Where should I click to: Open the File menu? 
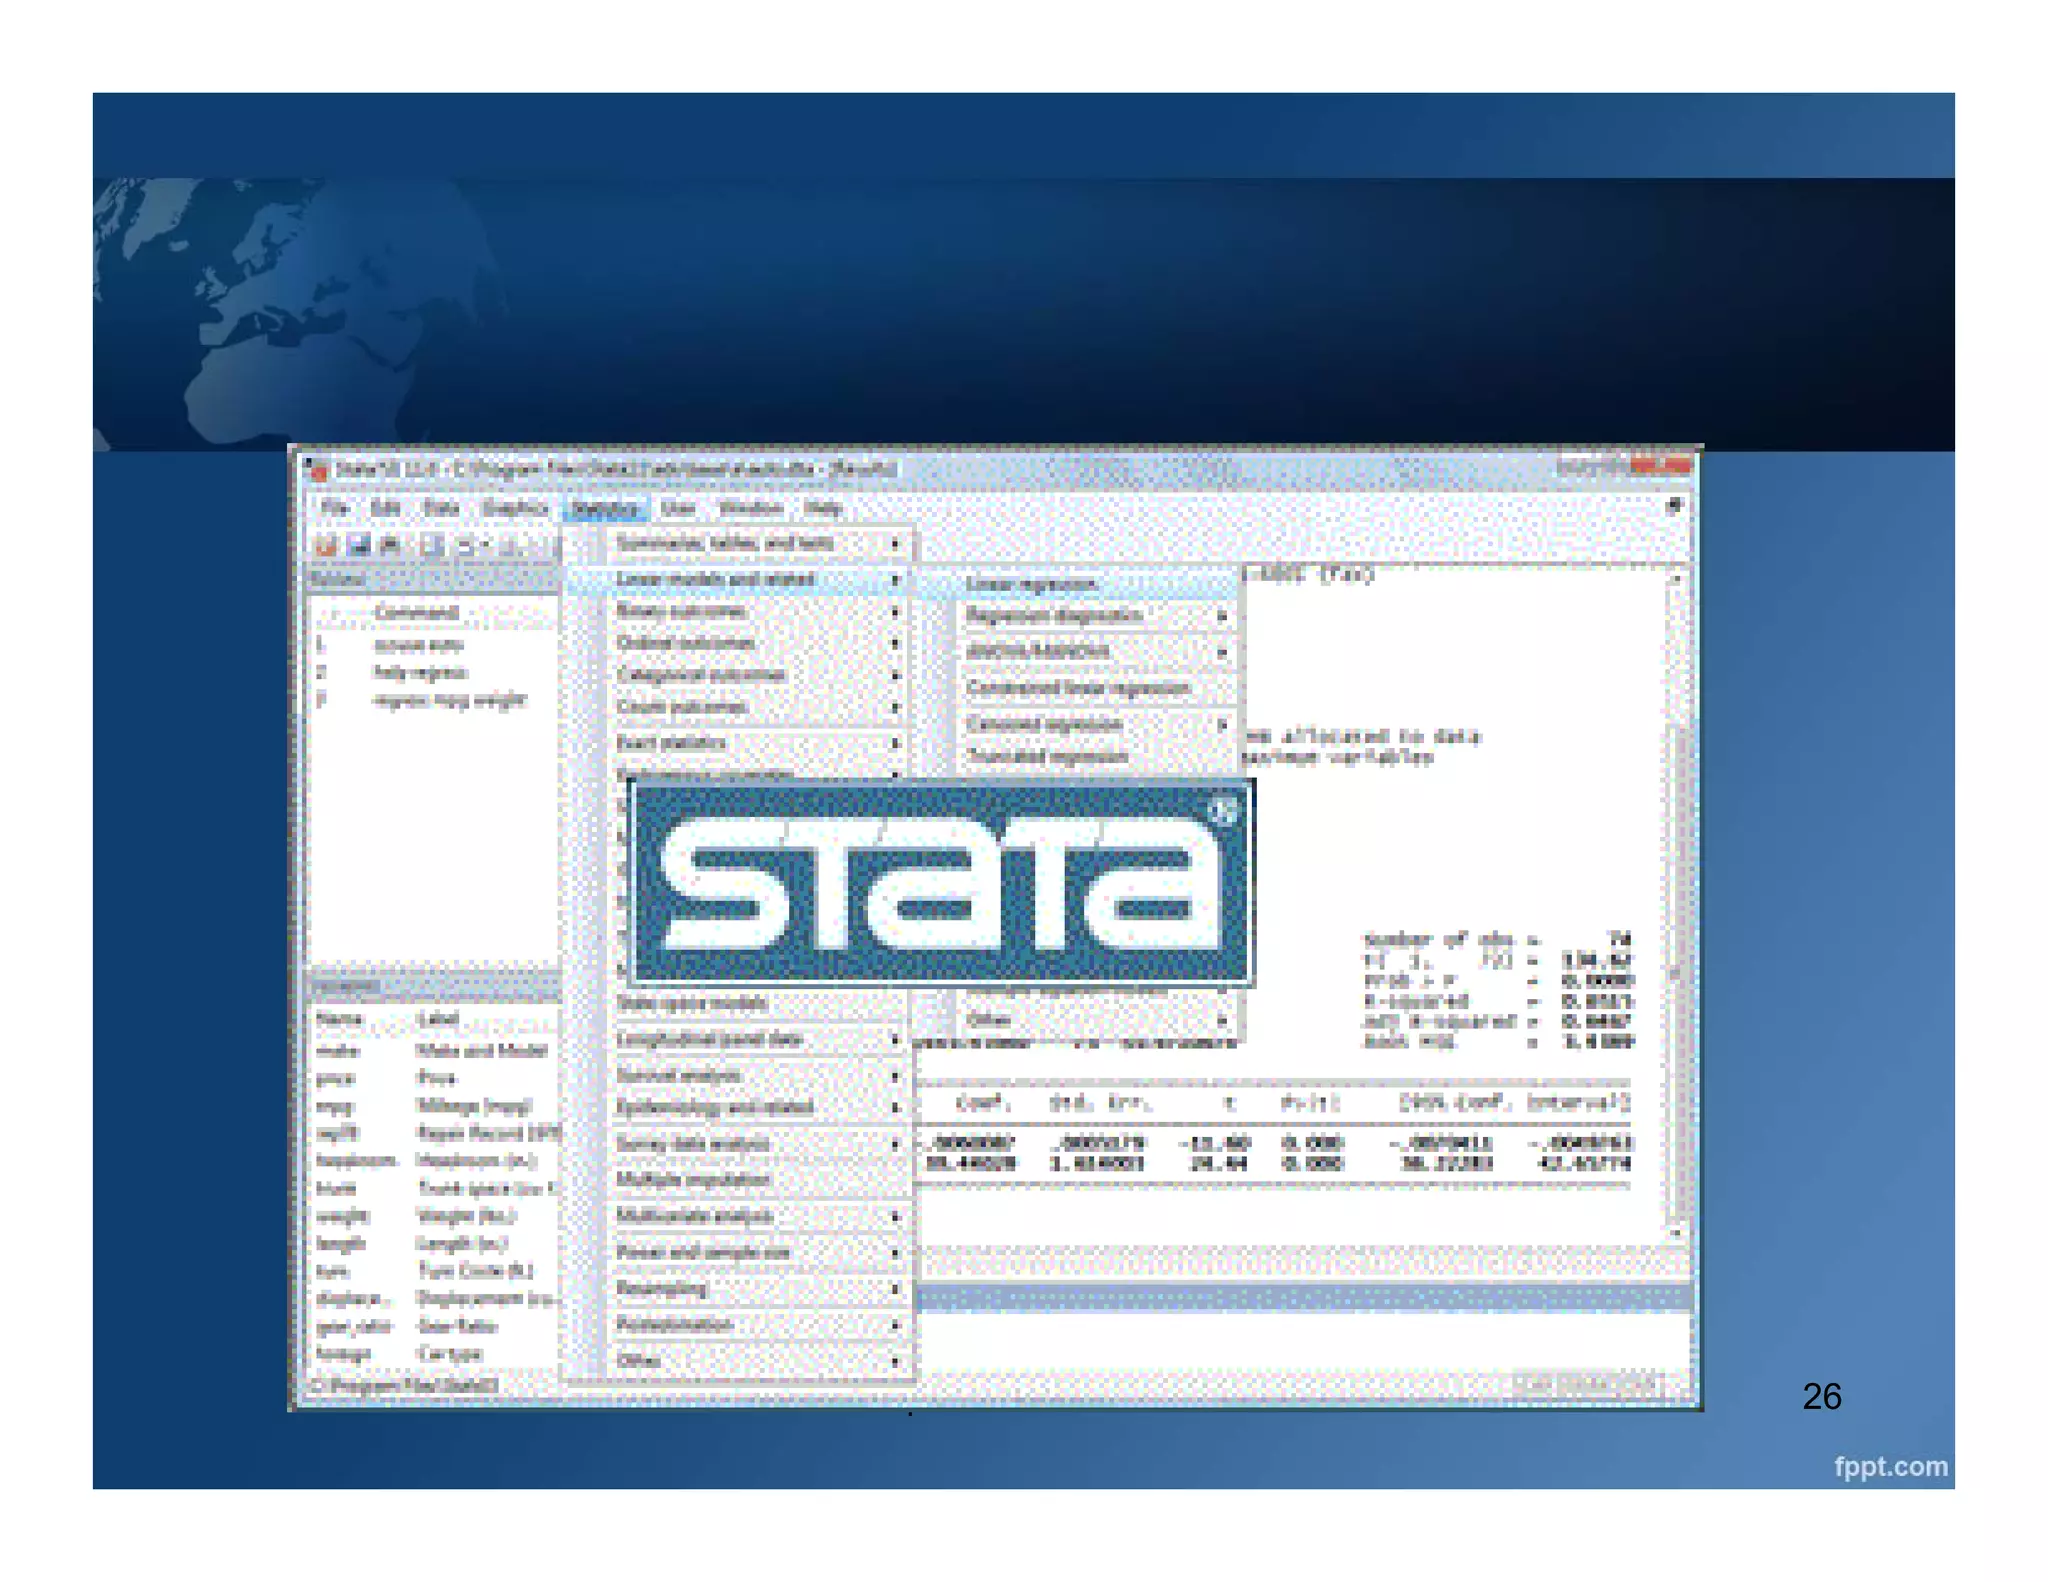334,508
